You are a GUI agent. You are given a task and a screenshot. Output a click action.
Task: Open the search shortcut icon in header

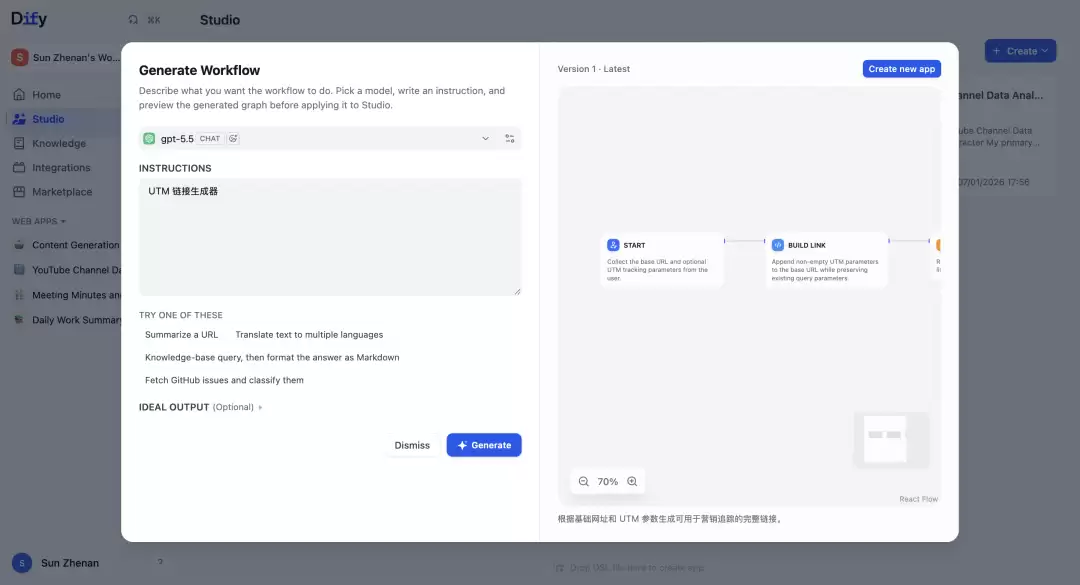[x=133, y=20]
